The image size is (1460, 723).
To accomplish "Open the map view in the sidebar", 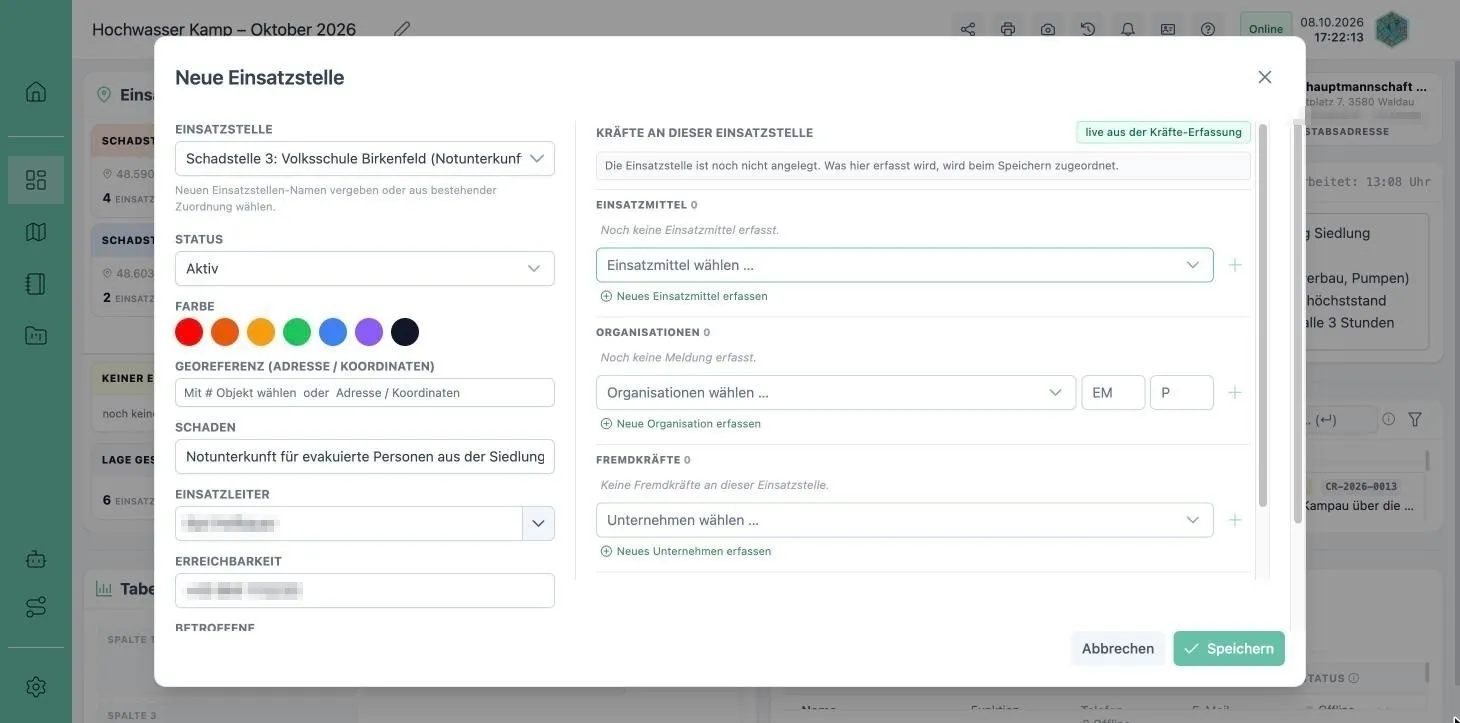I will click(x=36, y=232).
